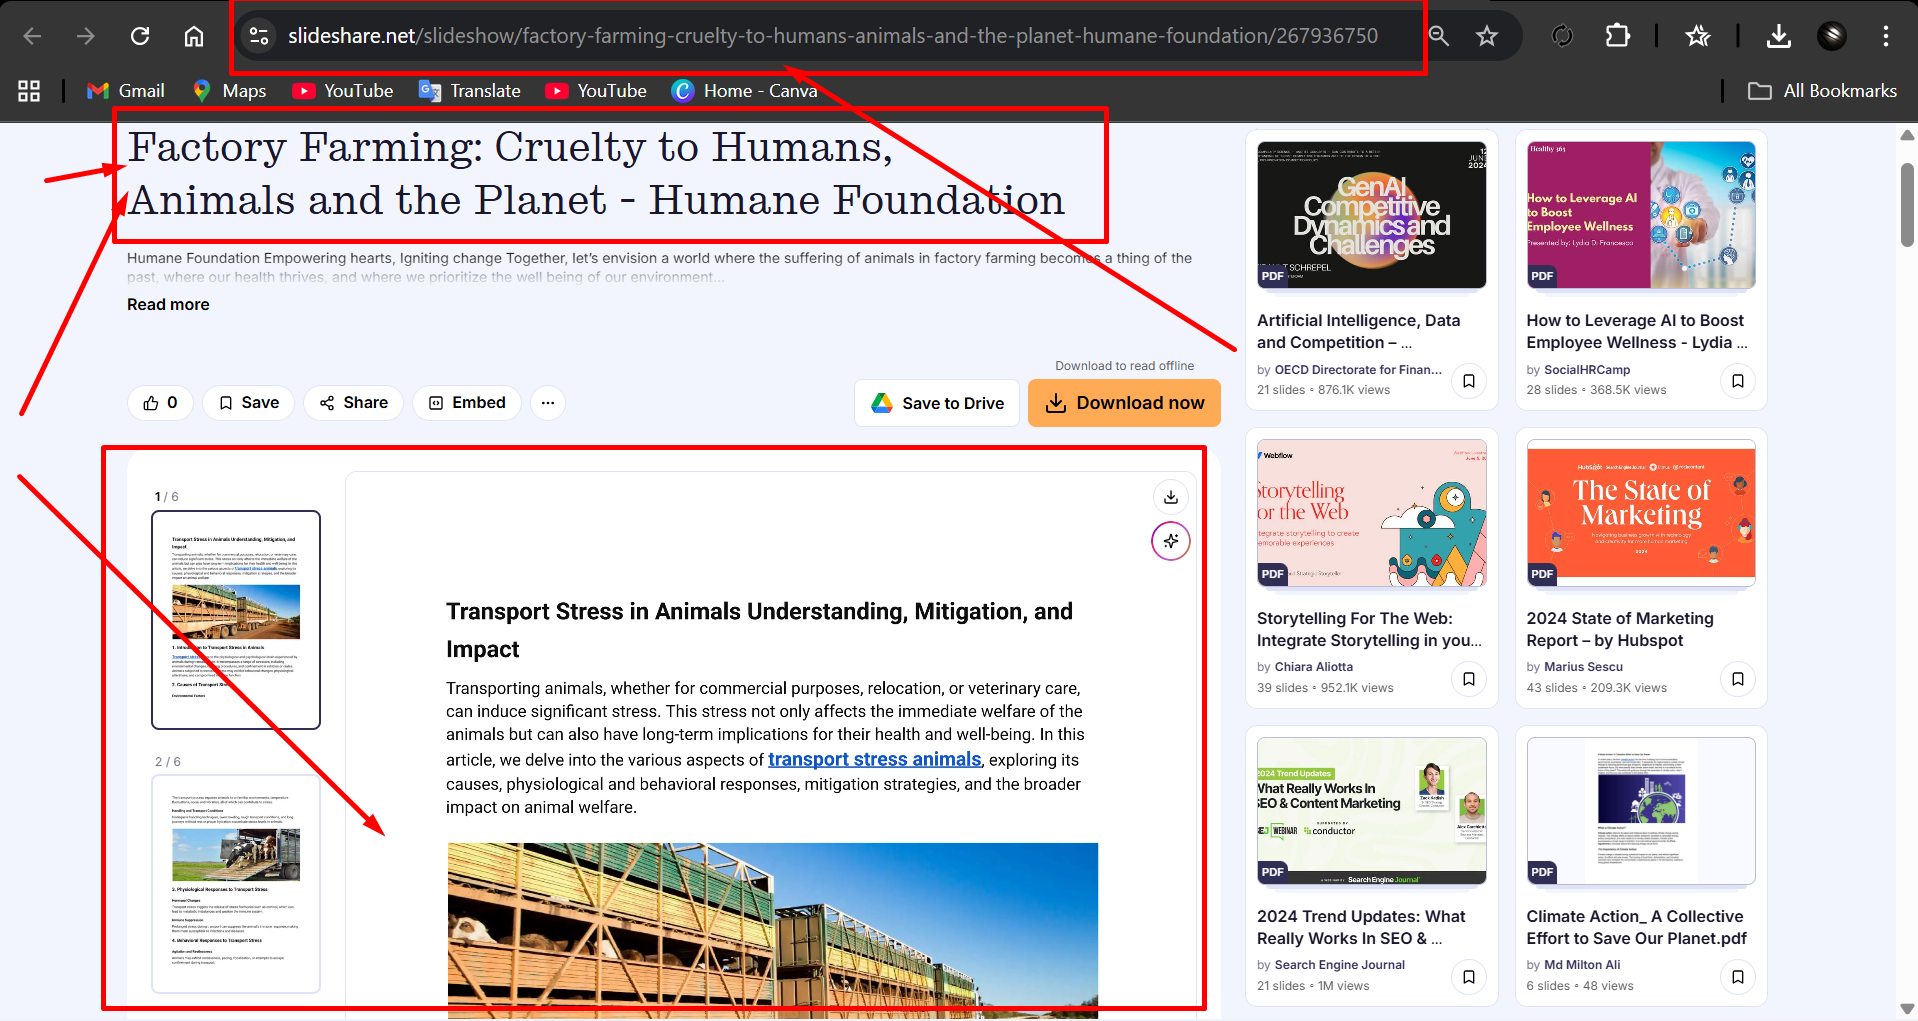This screenshot has height=1021, width=1918.
Task: Bookmark the Climate Action card
Action: click(x=1738, y=977)
